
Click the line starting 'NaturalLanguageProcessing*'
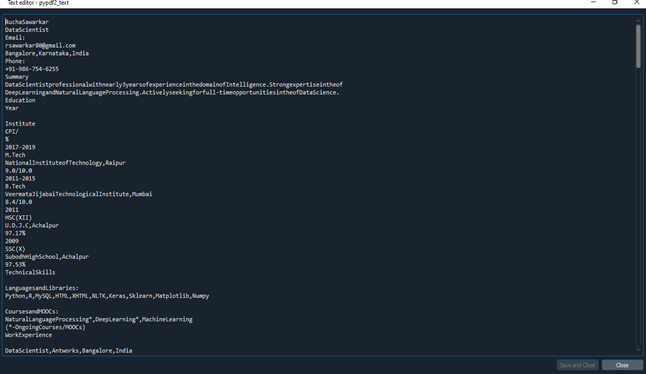(99, 319)
